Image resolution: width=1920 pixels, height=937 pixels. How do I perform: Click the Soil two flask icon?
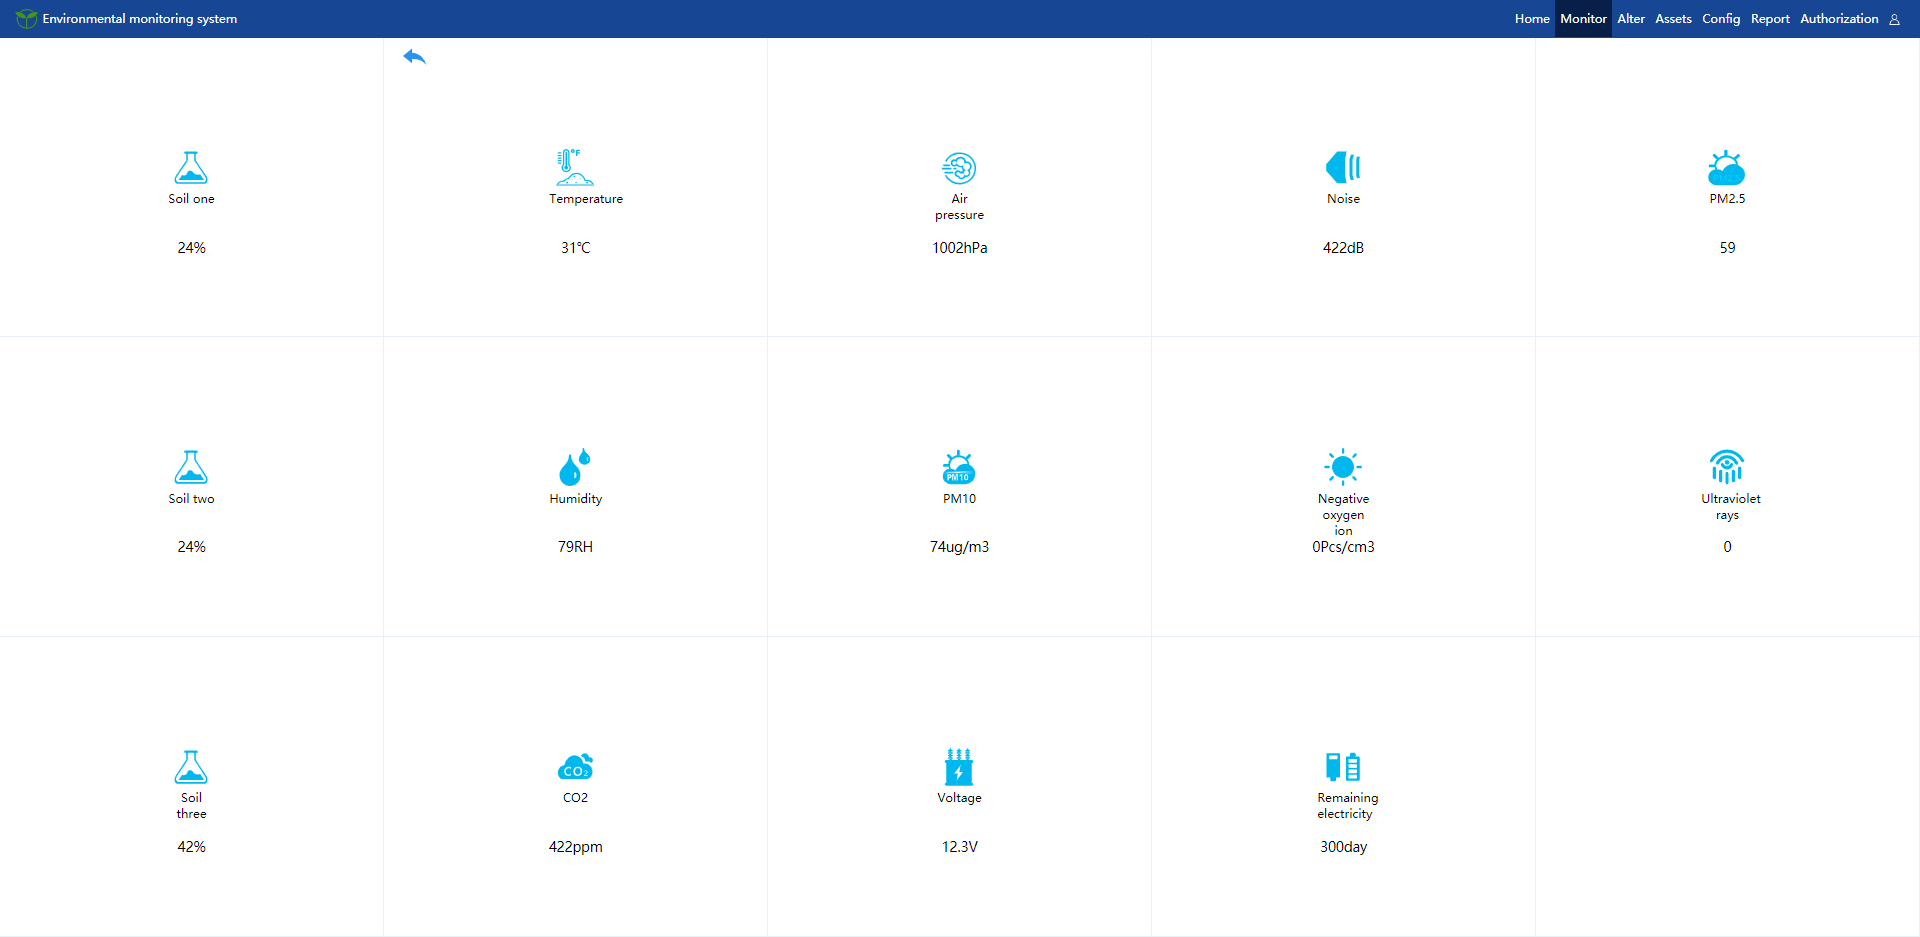[x=191, y=467]
